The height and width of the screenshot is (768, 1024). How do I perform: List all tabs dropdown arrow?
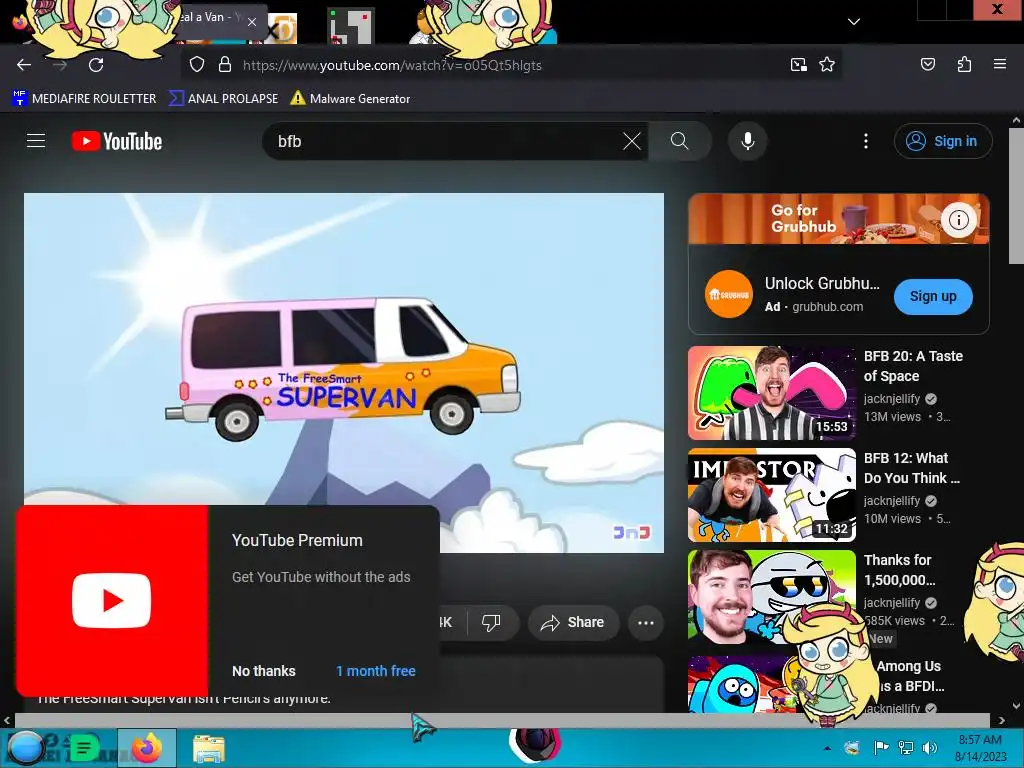point(854,22)
